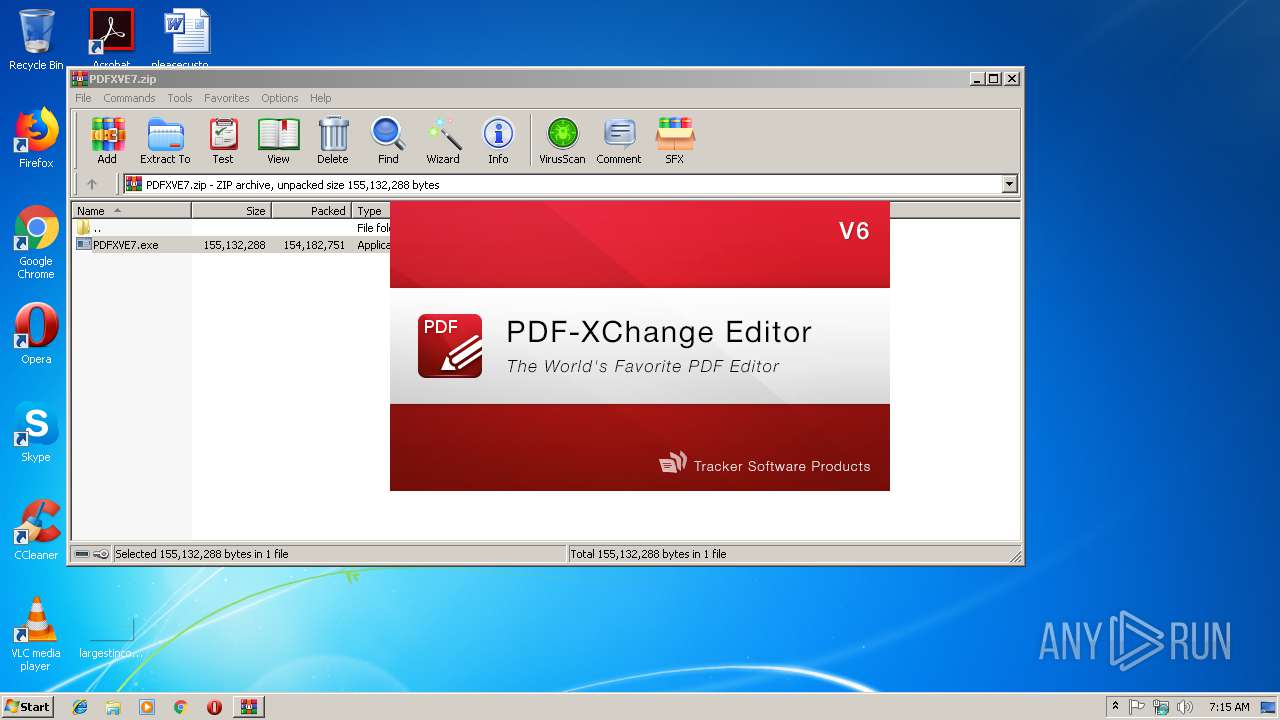Run the Test archive tool

[223, 140]
